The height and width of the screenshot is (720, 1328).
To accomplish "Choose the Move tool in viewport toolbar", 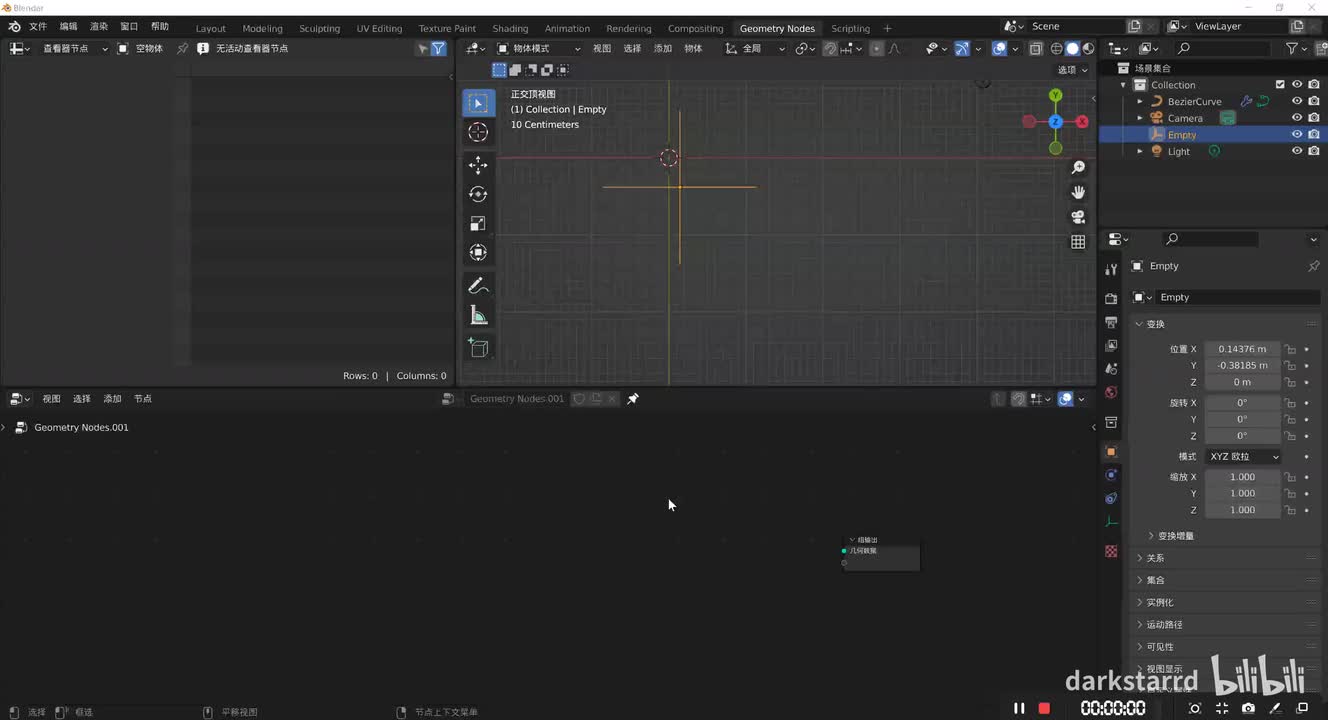I will coord(478,165).
